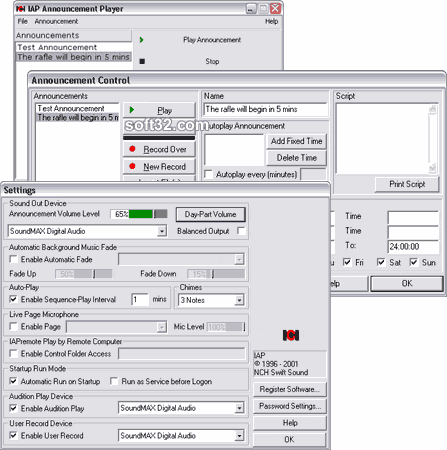Toggle Enable User Record checkbox
447x450 pixels.
pos(14,435)
